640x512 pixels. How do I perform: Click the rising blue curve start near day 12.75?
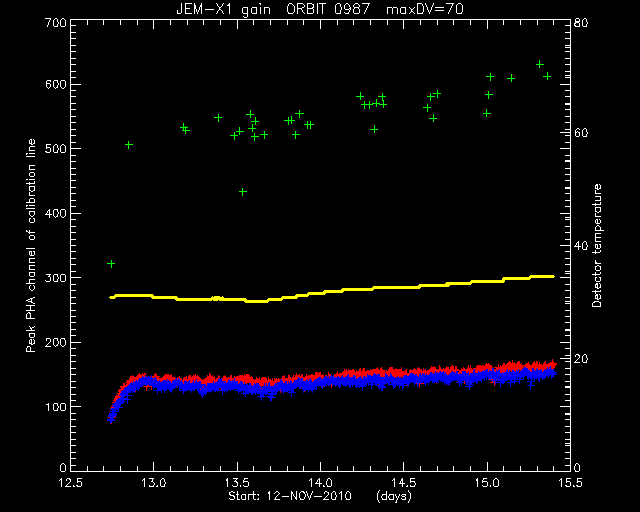tap(111, 416)
